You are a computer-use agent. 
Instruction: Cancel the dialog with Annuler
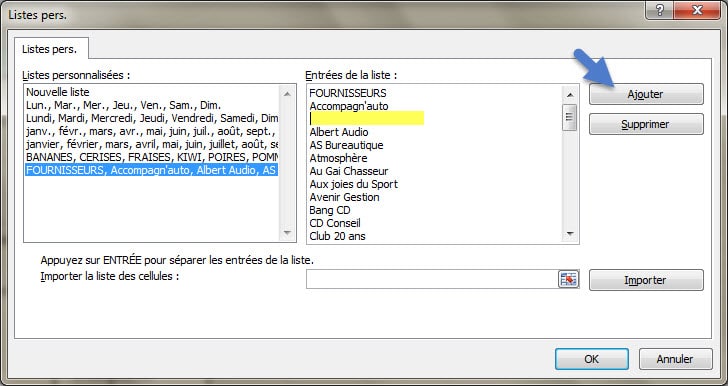(x=675, y=359)
